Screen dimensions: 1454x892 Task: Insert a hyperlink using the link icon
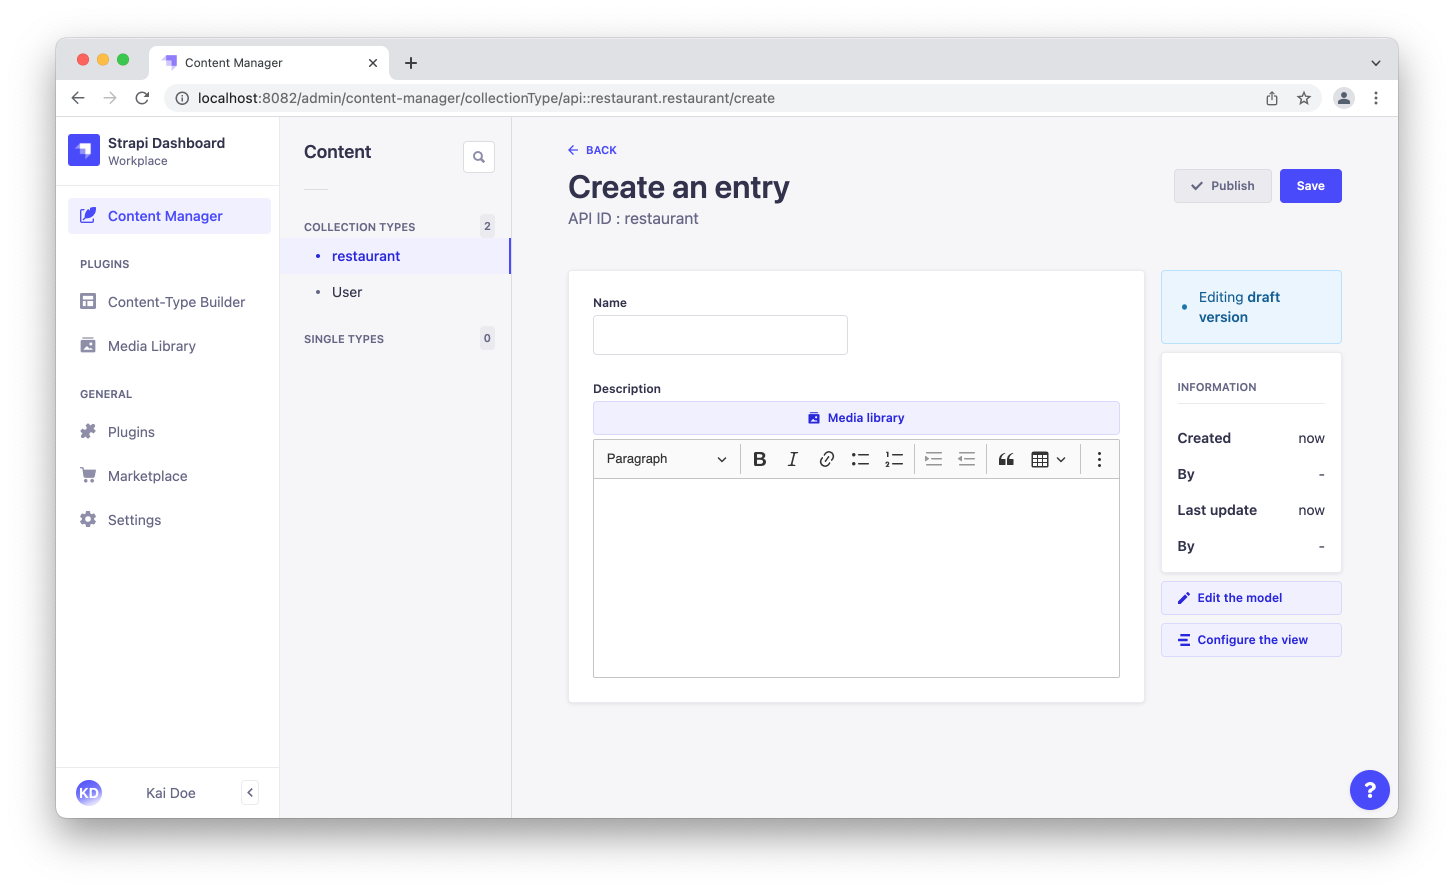tap(826, 458)
